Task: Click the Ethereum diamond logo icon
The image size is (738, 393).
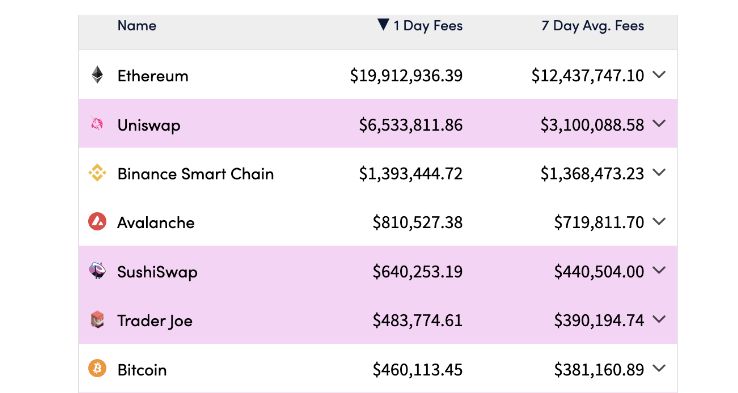Action: (x=97, y=75)
